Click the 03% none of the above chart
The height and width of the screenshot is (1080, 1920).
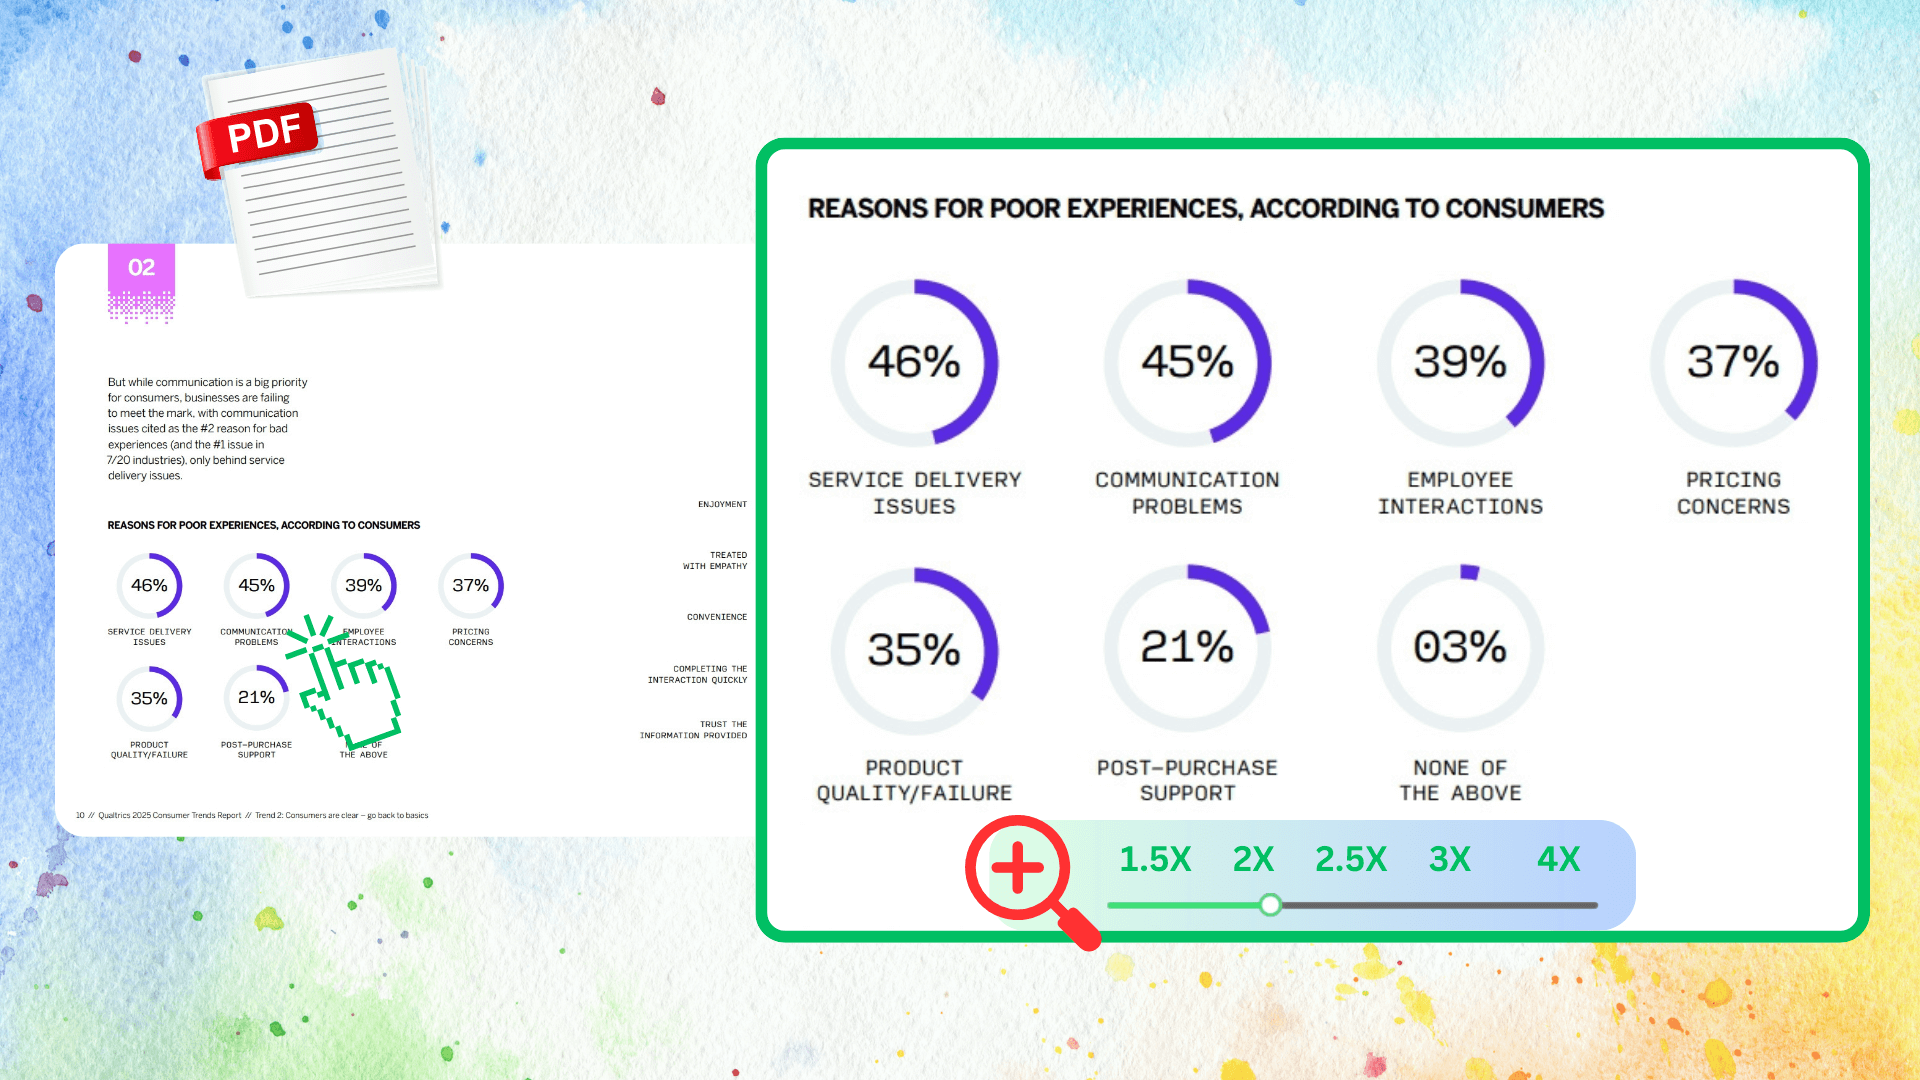(1460, 647)
